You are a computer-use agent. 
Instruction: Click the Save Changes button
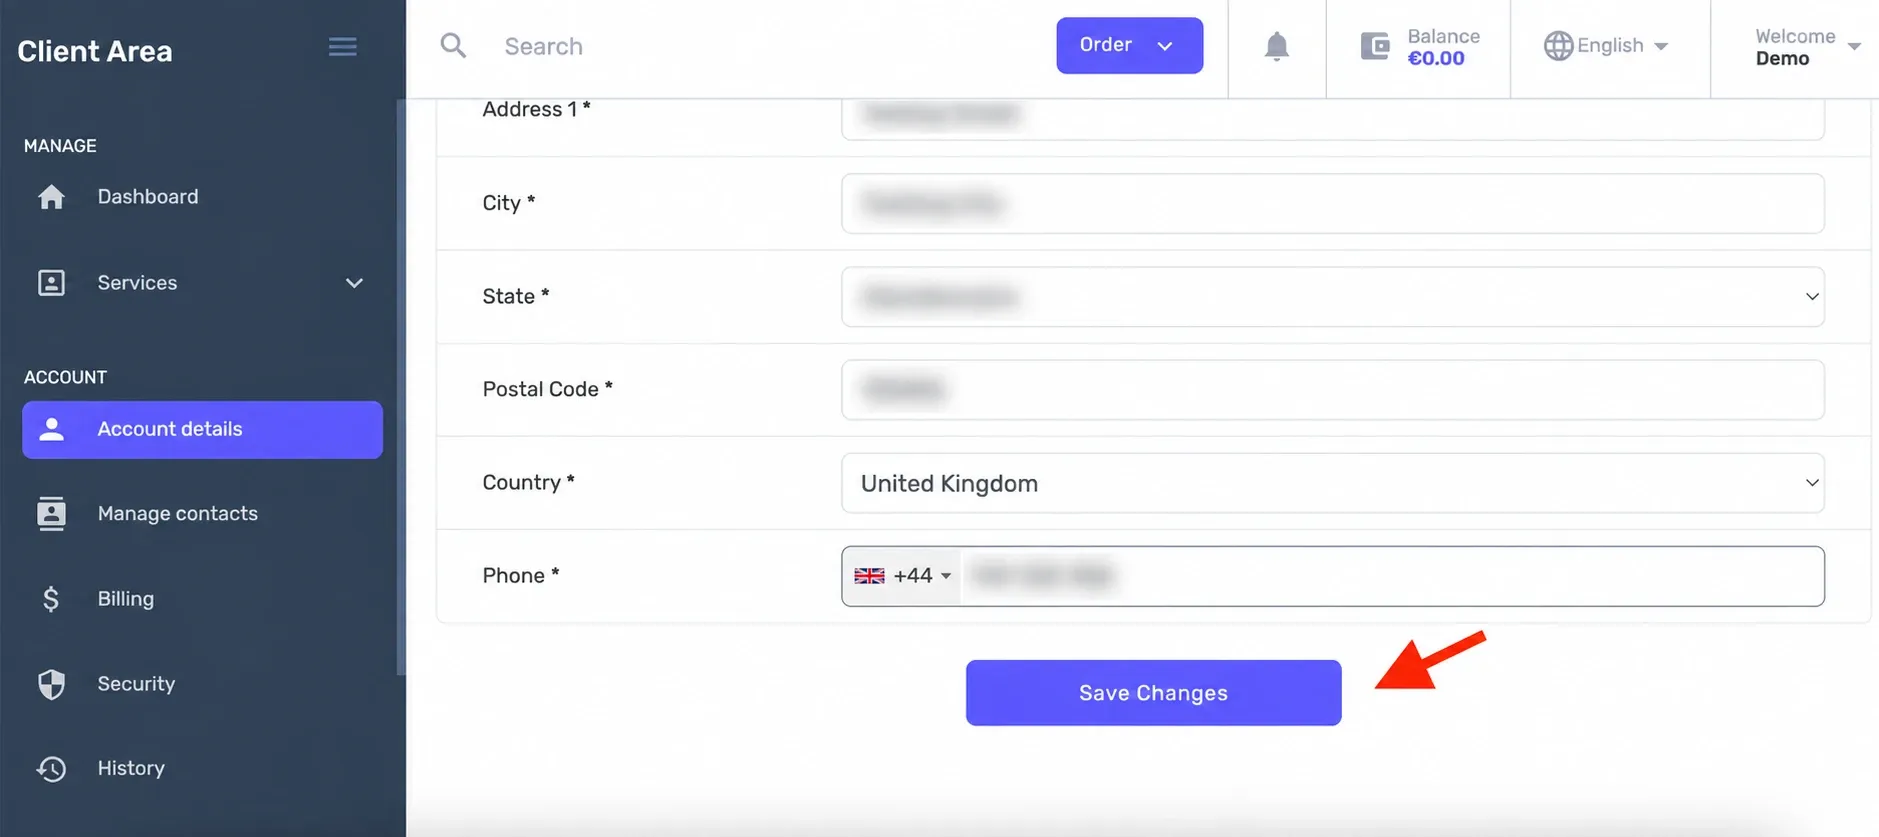[1153, 693]
